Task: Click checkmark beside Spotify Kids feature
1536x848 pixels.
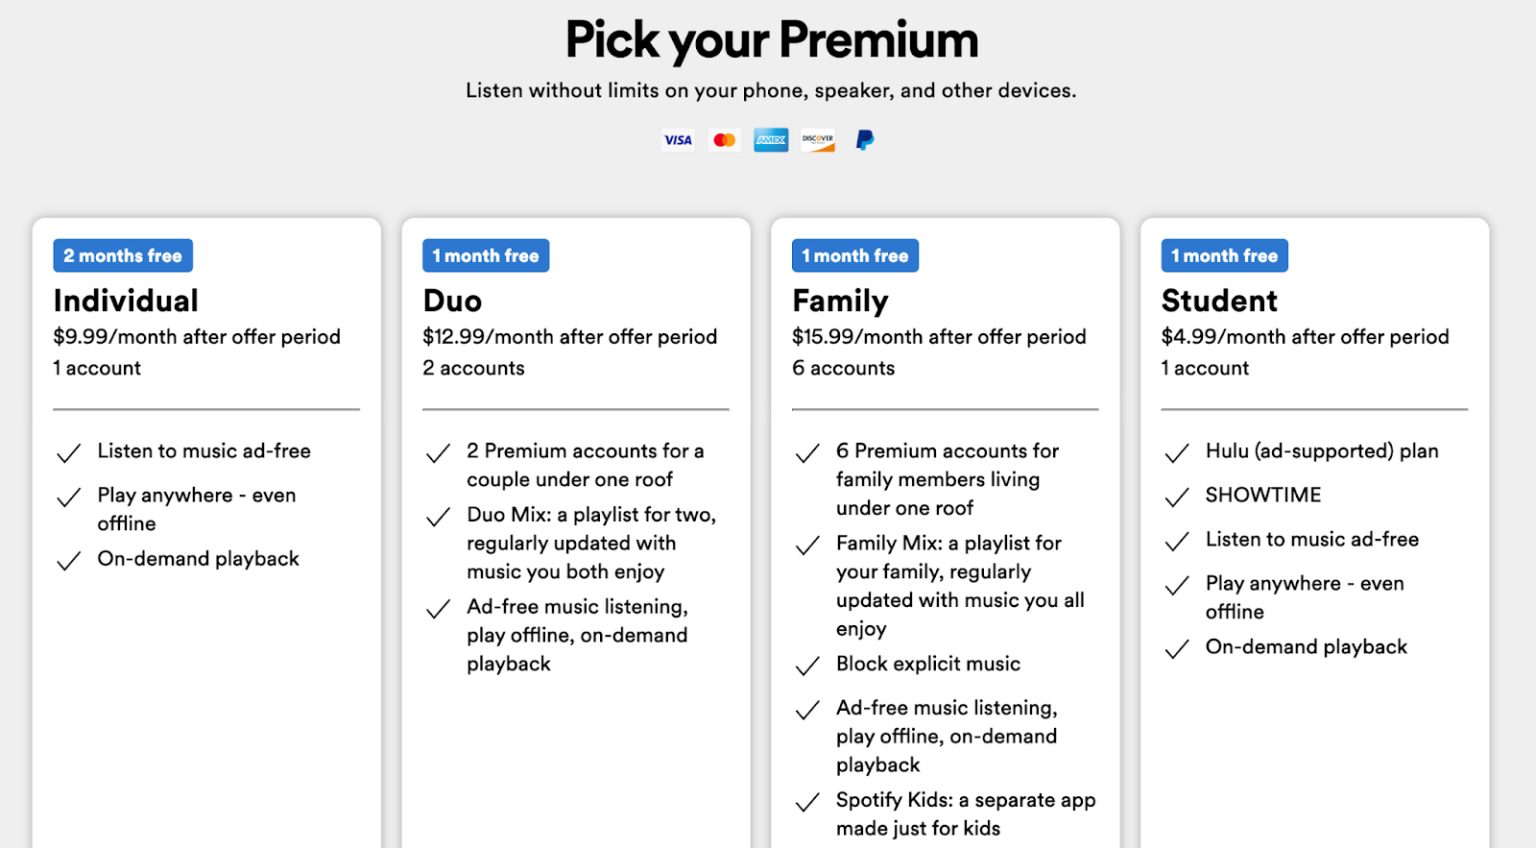Action: pos(808,802)
